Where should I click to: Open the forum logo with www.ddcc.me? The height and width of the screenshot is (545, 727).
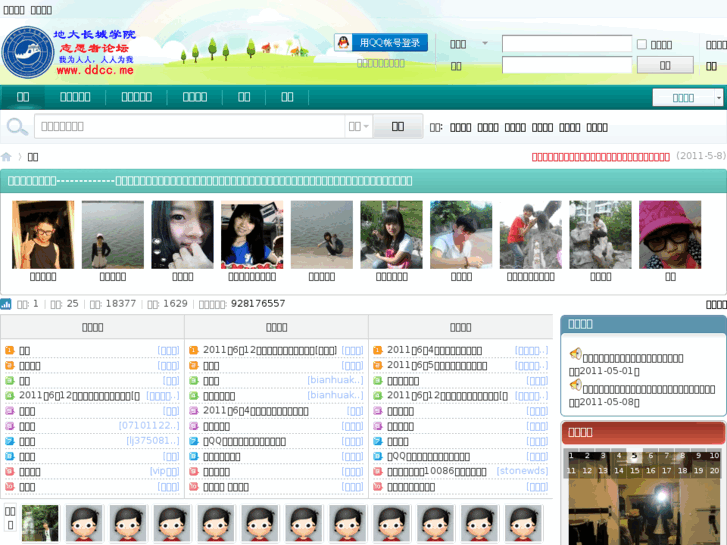point(69,52)
